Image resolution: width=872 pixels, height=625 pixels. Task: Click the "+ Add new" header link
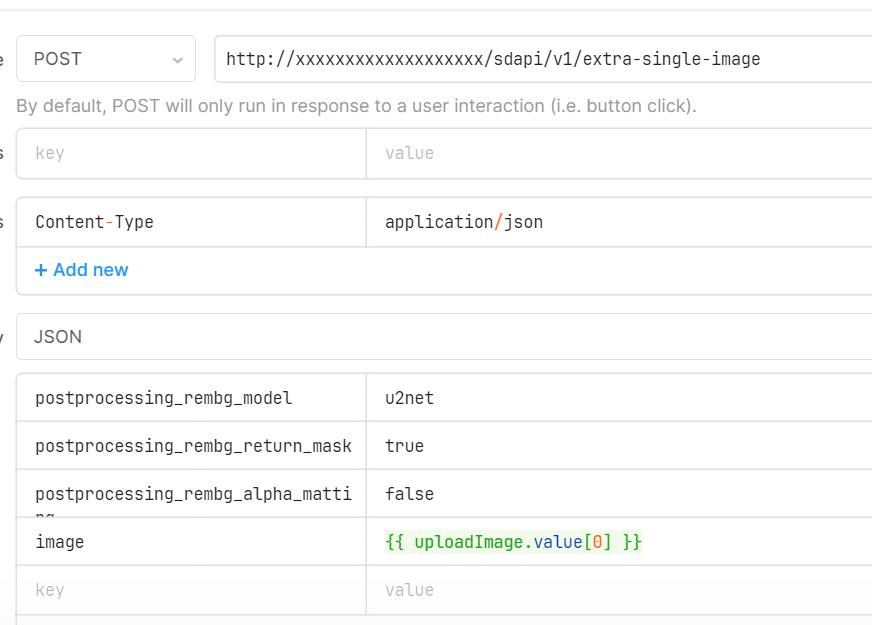(81, 270)
